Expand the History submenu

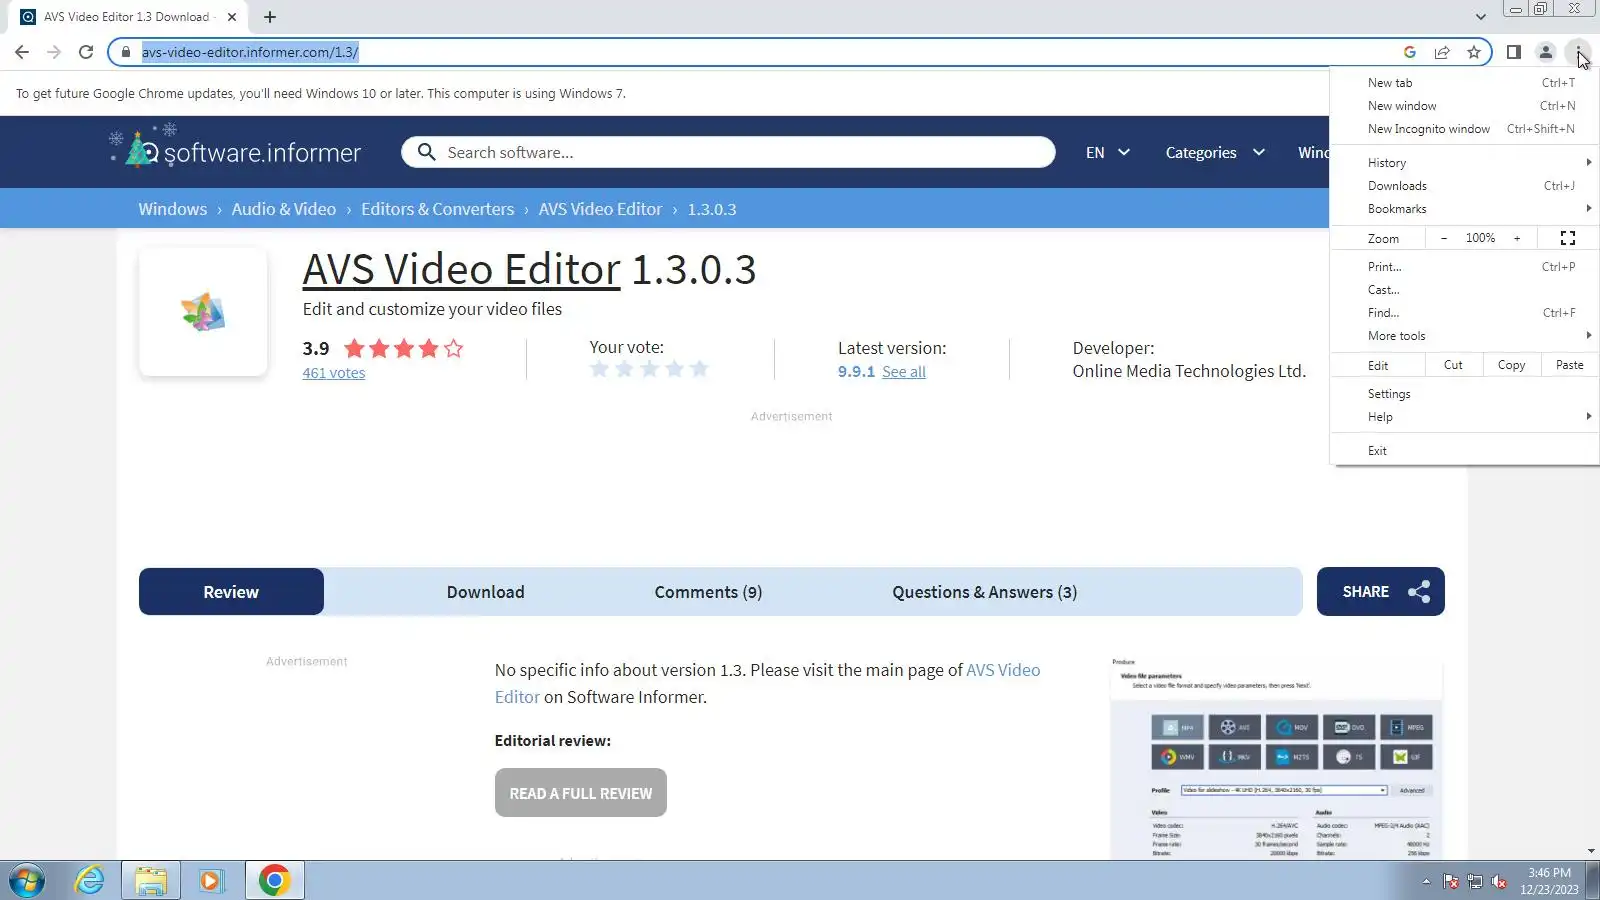(1465, 163)
